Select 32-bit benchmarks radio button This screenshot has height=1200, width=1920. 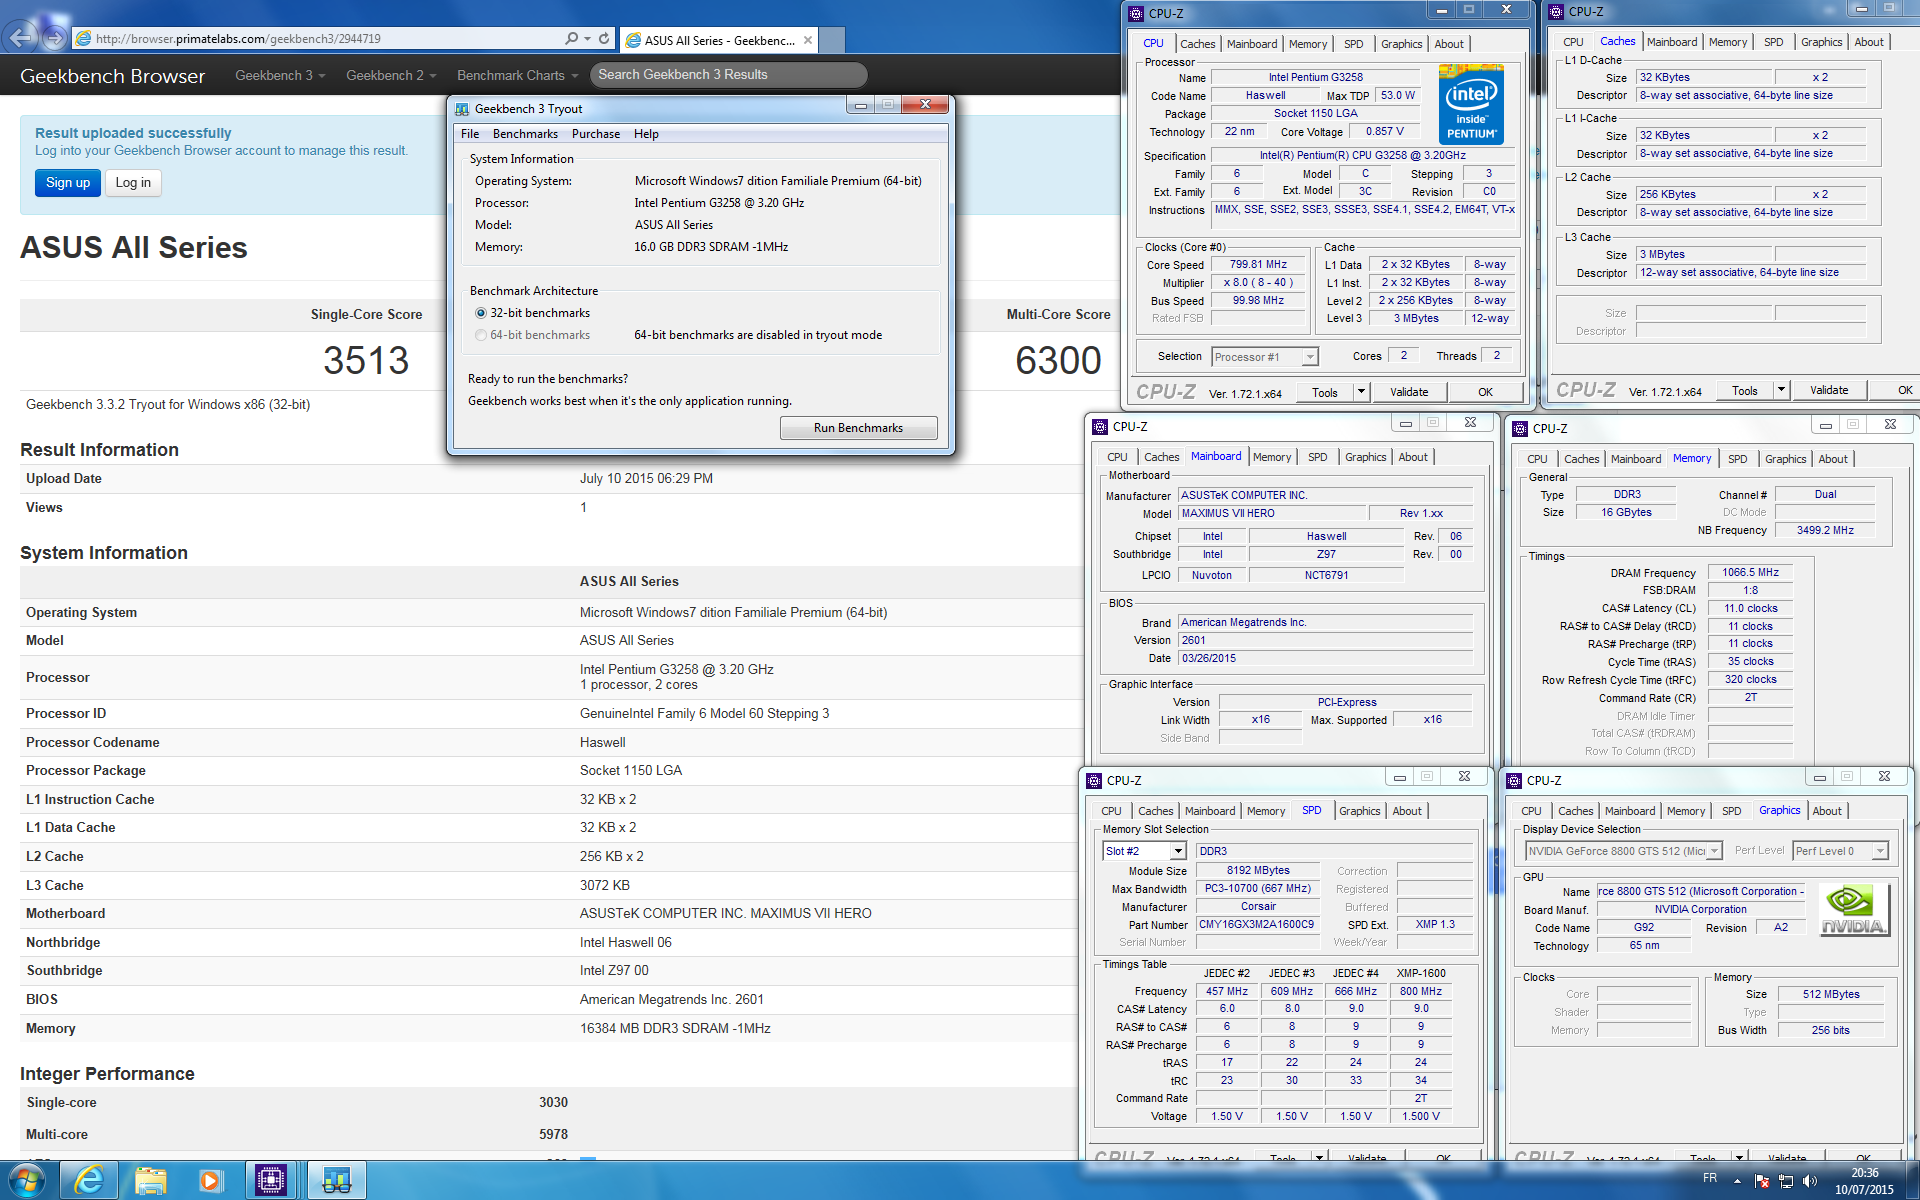pos(481,313)
